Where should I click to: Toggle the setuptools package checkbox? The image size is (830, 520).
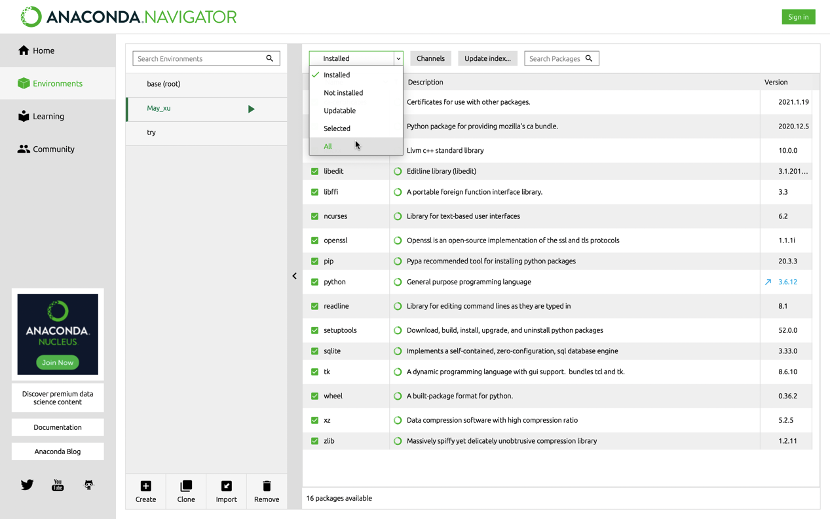pos(314,330)
